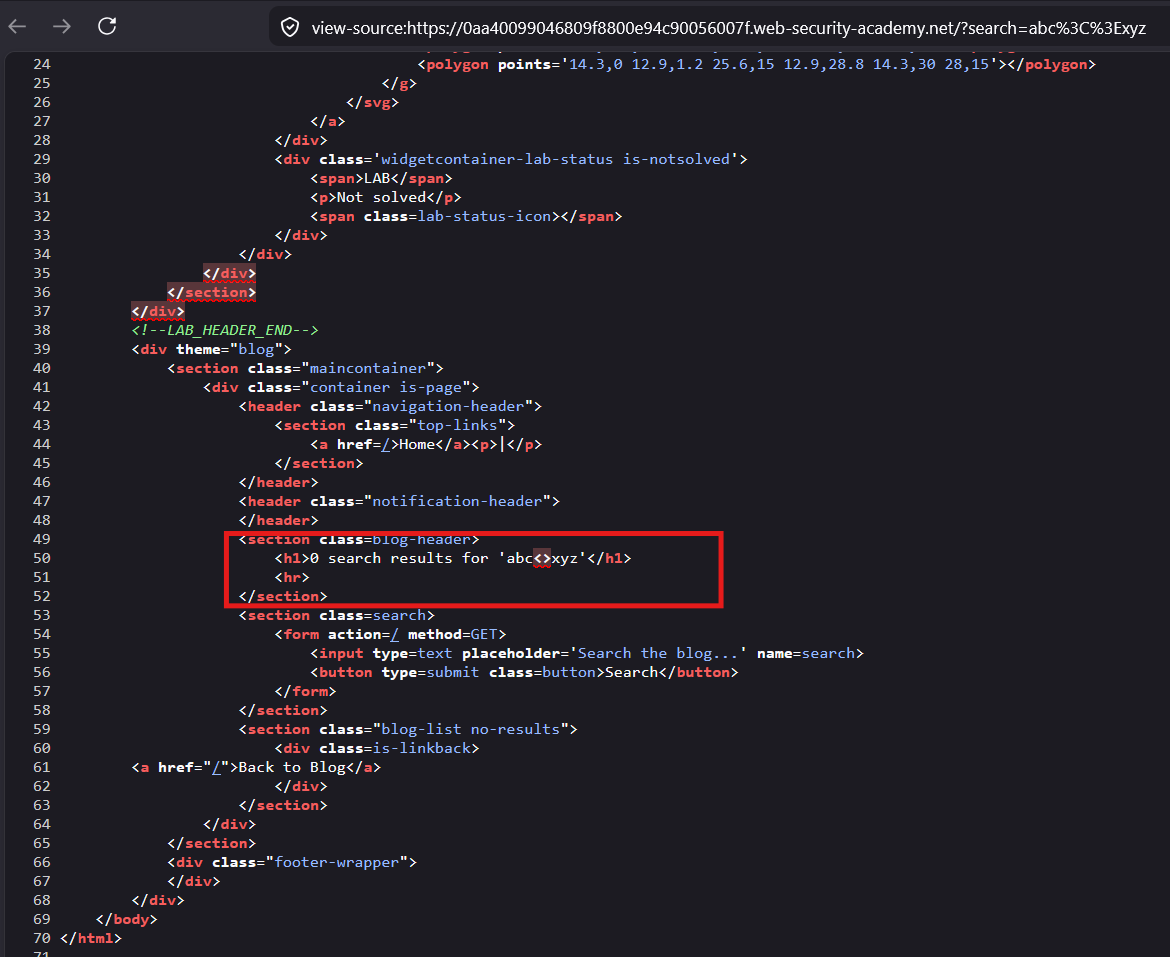Click the text 'abc<>xyz' in h1
1170x957 pixels.
(542, 559)
